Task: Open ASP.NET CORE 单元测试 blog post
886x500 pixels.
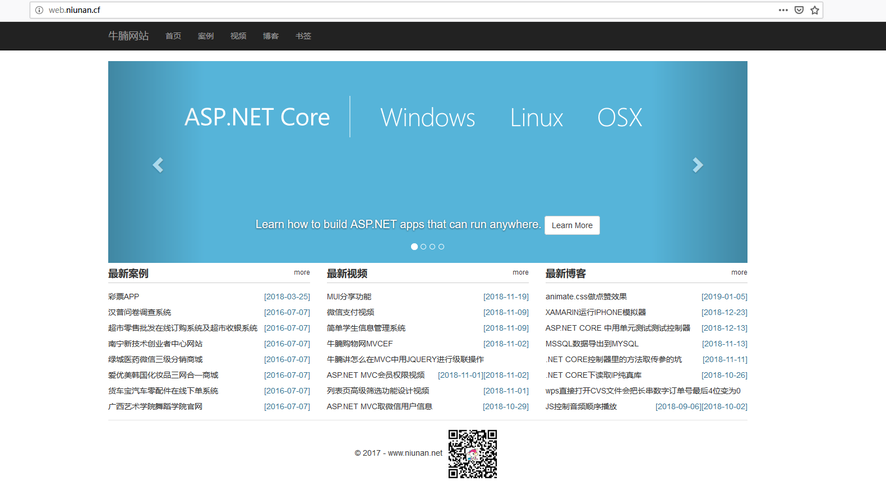Action: [618, 328]
